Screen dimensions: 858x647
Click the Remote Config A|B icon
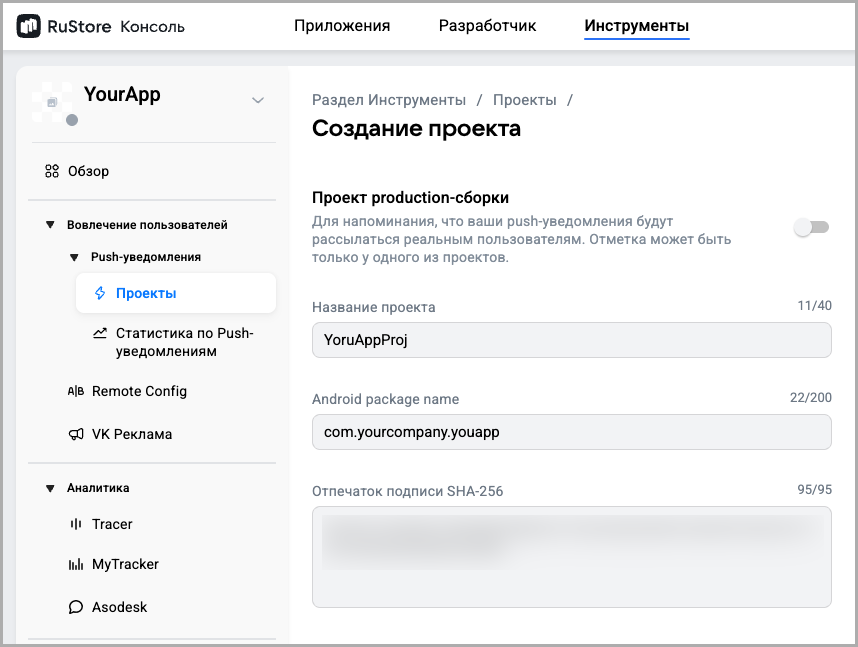tap(76, 391)
